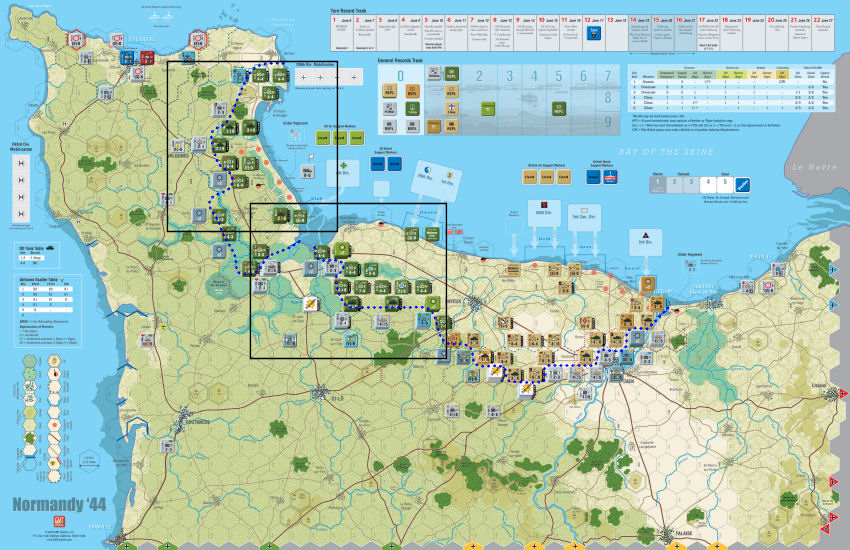
Task: Click the Clear weather box numbered 4
Action: click(708, 185)
